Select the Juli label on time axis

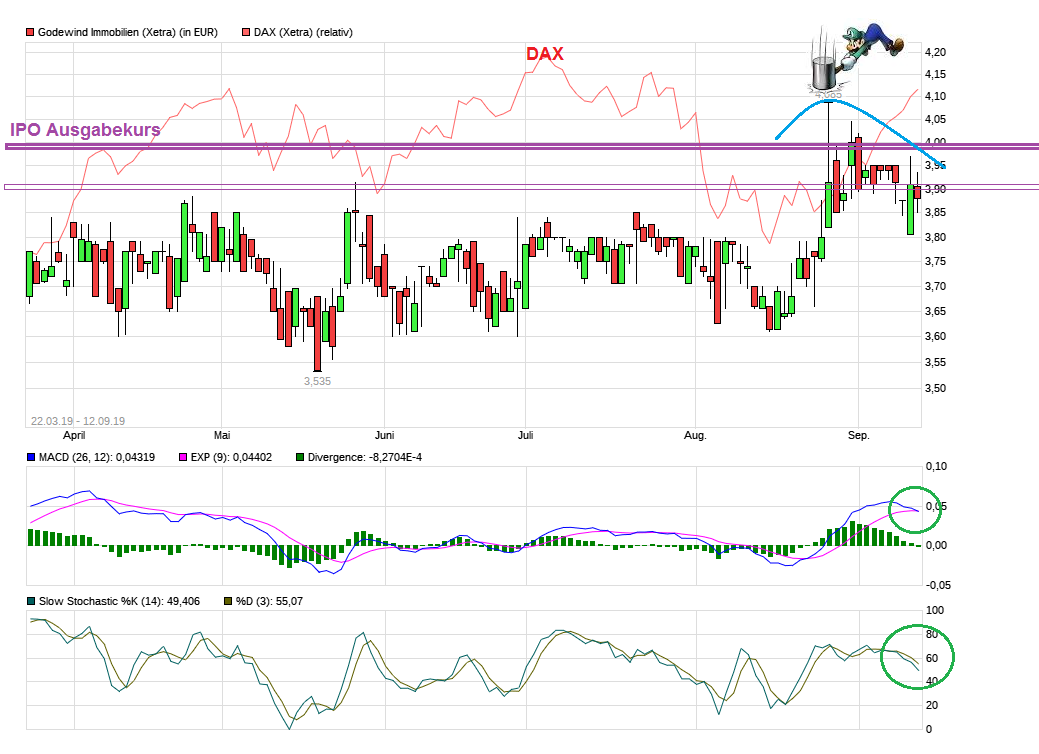click(527, 436)
